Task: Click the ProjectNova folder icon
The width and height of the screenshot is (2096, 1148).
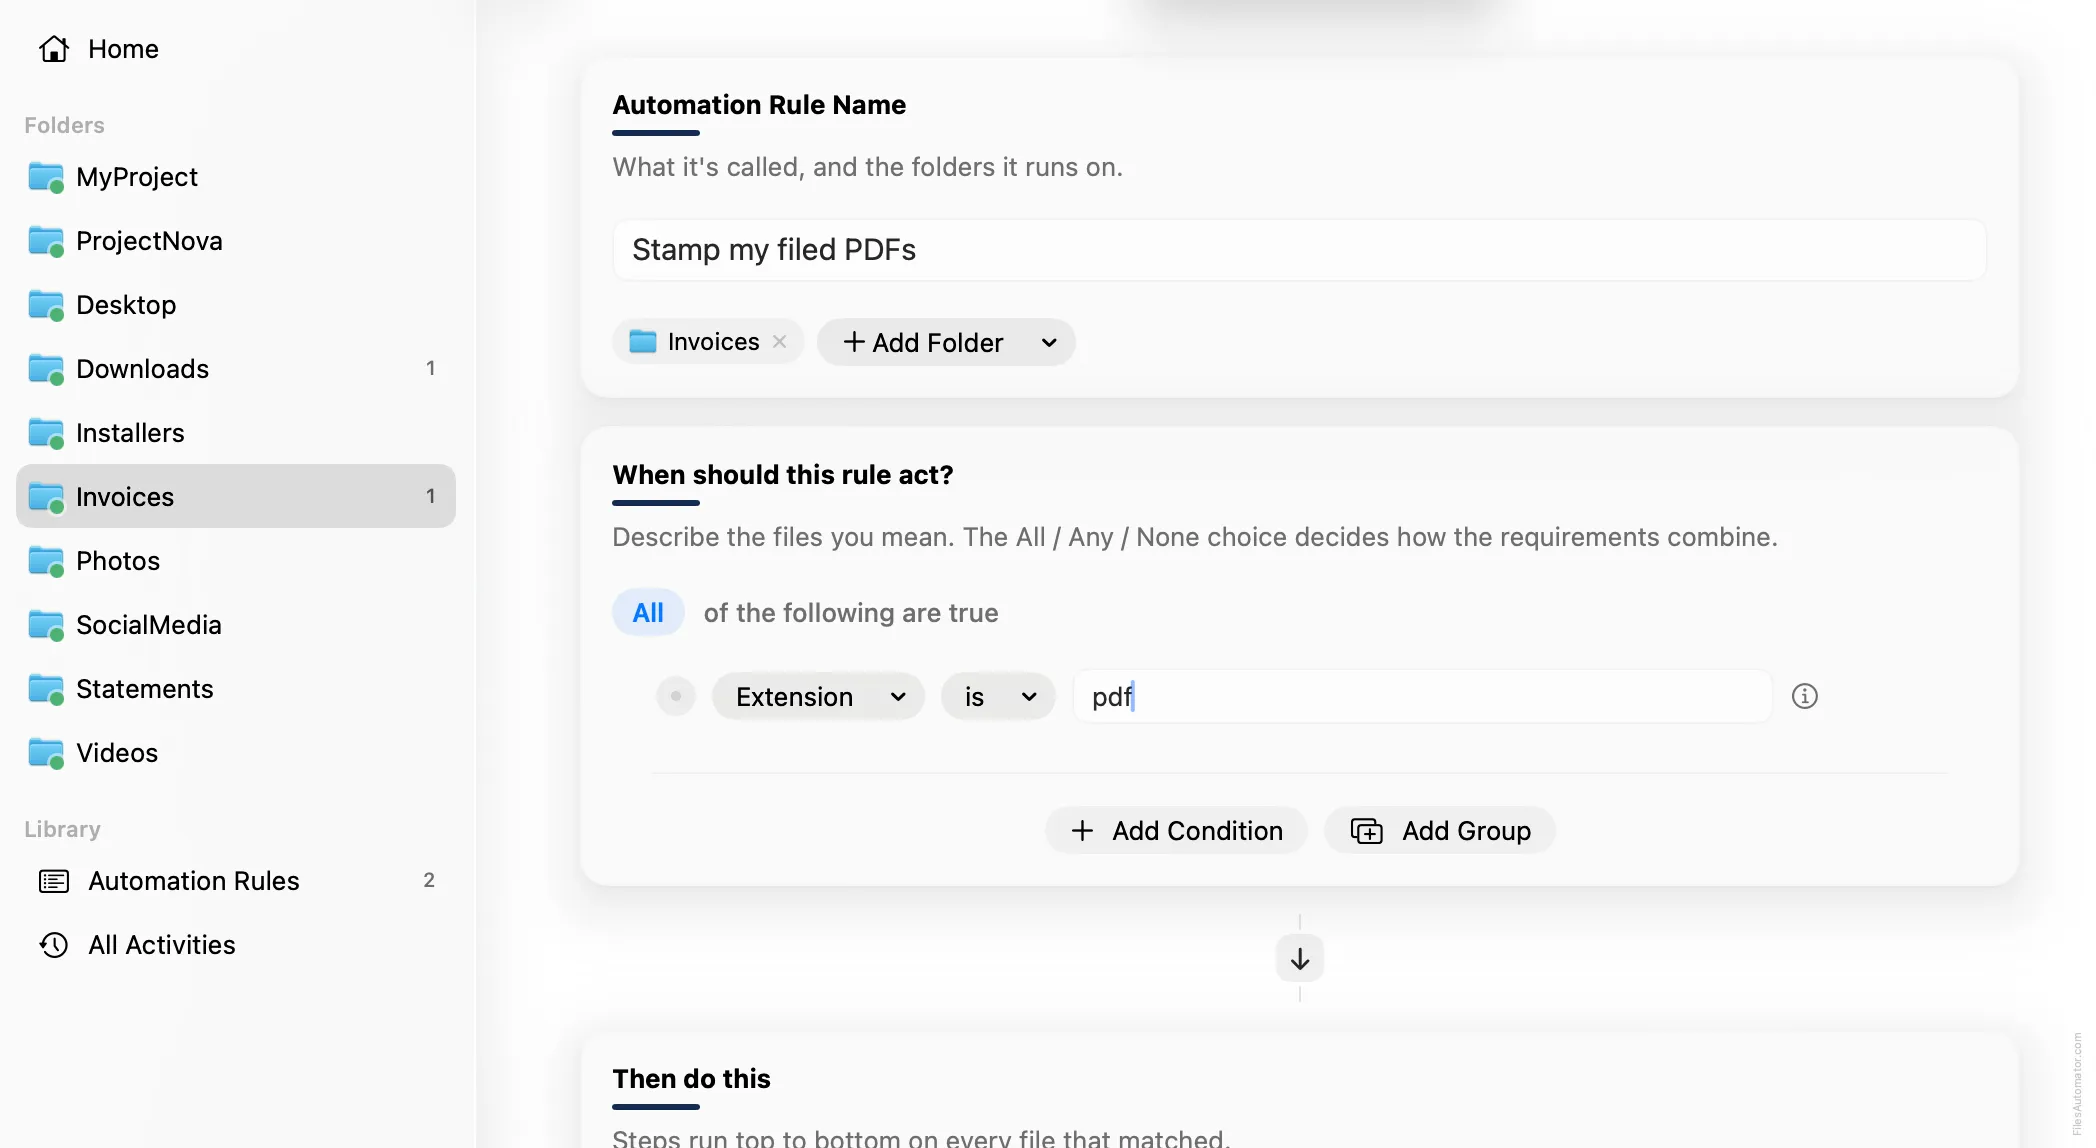Action: [x=46, y=241]
